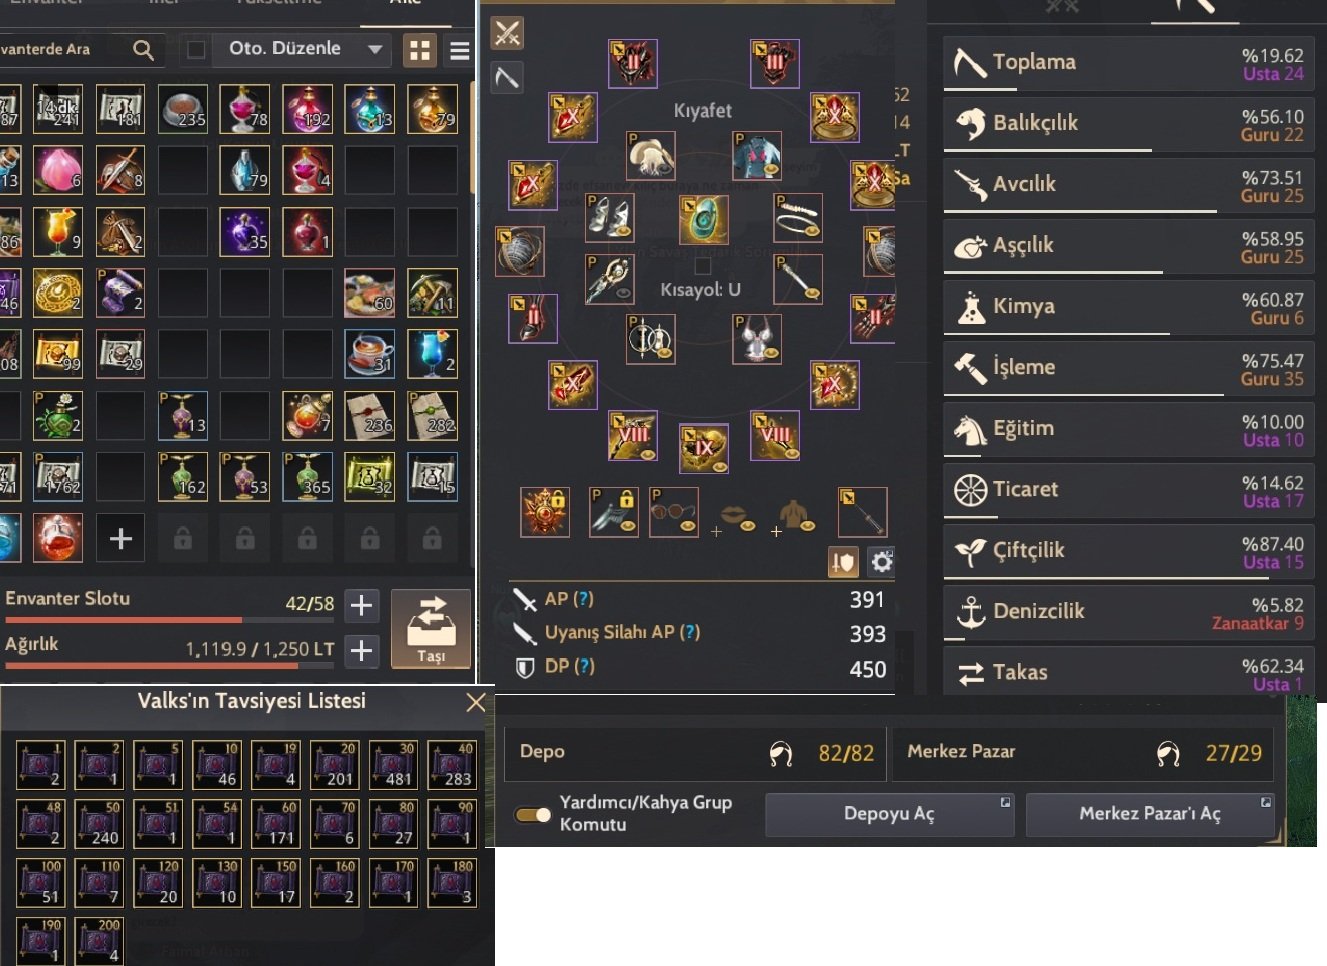Select the cocktail drink item with count 9
This screenshot has width=1327, height=966.
point(58,232)
